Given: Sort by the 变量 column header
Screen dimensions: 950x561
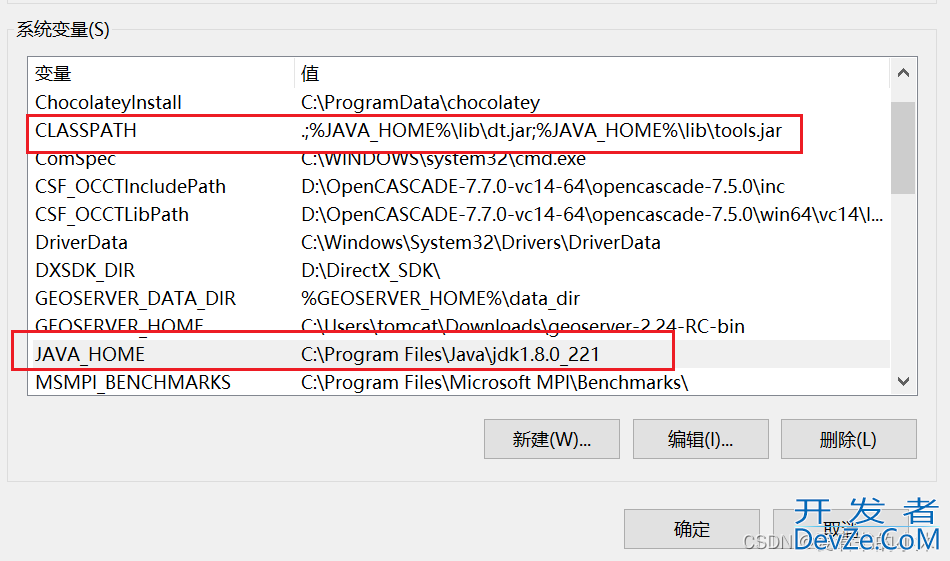Looking at the screenshot, I should coord(161,73).
